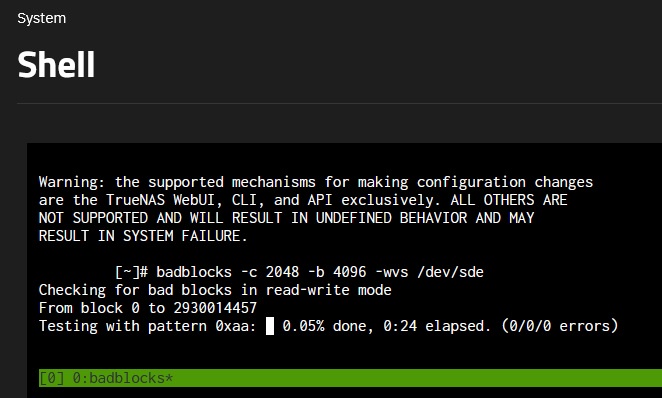Select the 0:badblocks* tmux window label

point(122,378)
